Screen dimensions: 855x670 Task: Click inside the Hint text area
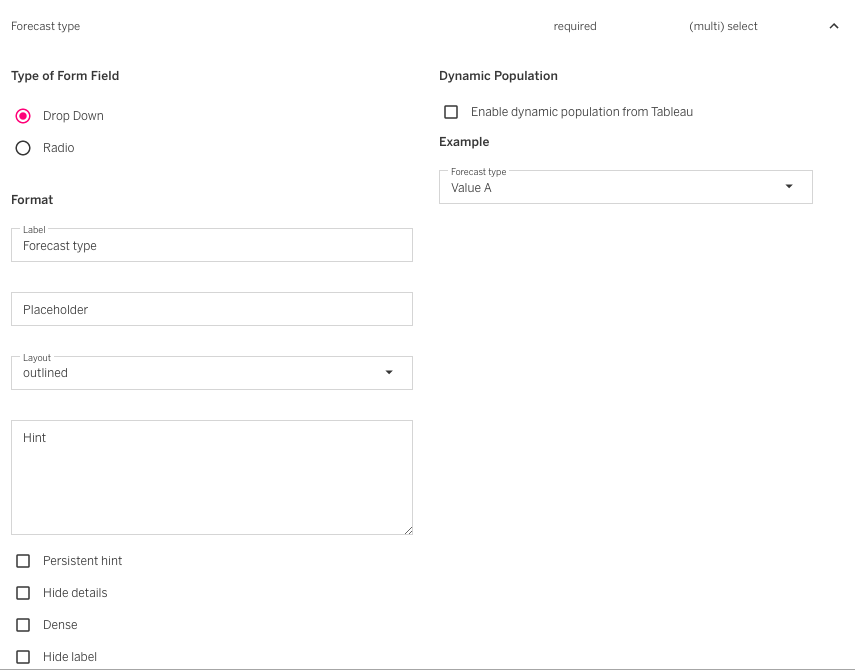coord(211,477)
